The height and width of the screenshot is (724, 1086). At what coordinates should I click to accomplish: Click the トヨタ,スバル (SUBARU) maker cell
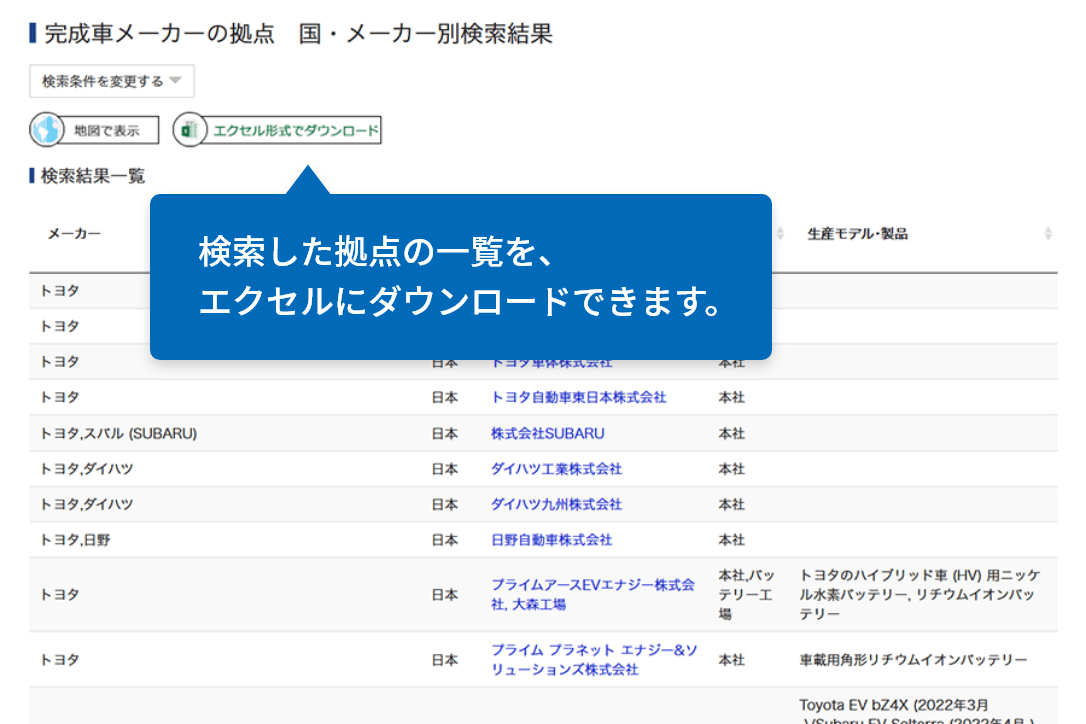[118, 433]
